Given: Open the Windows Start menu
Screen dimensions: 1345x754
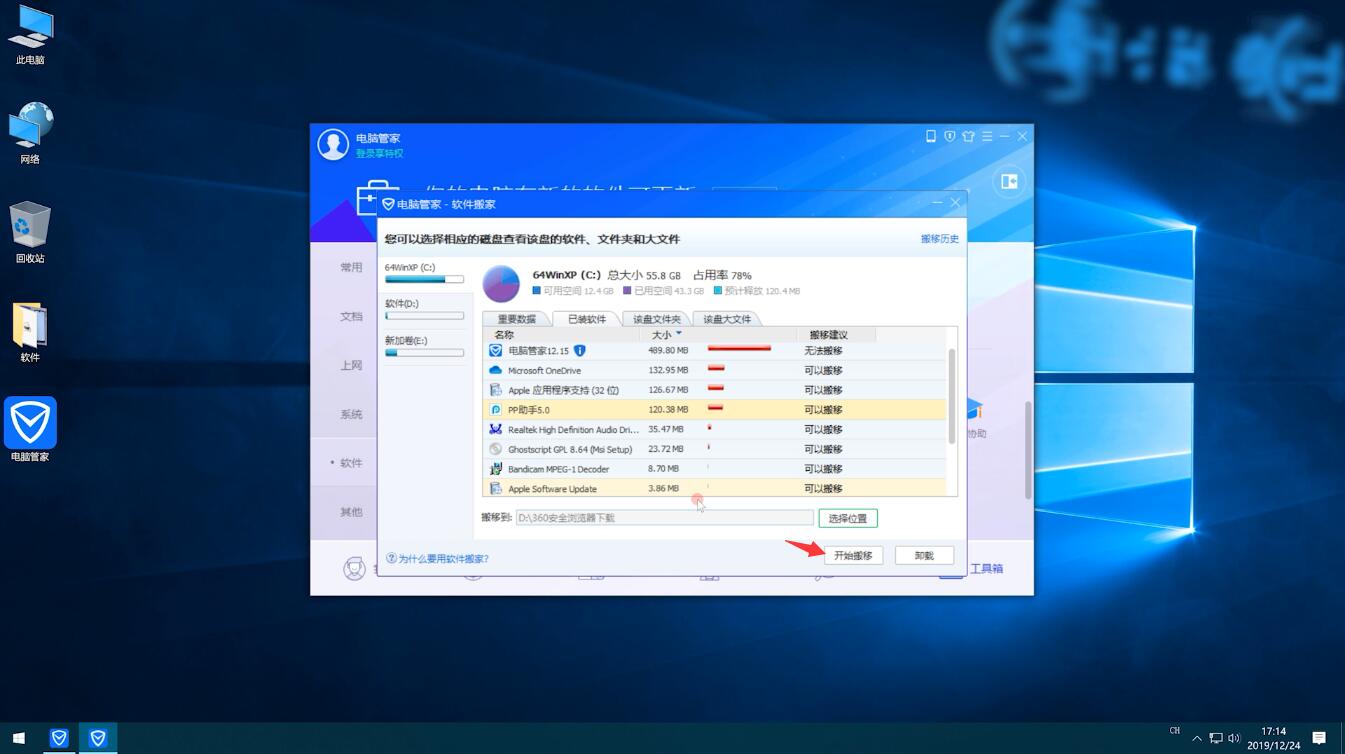Looking at the screenshot, I should click(x=19, y=738).
